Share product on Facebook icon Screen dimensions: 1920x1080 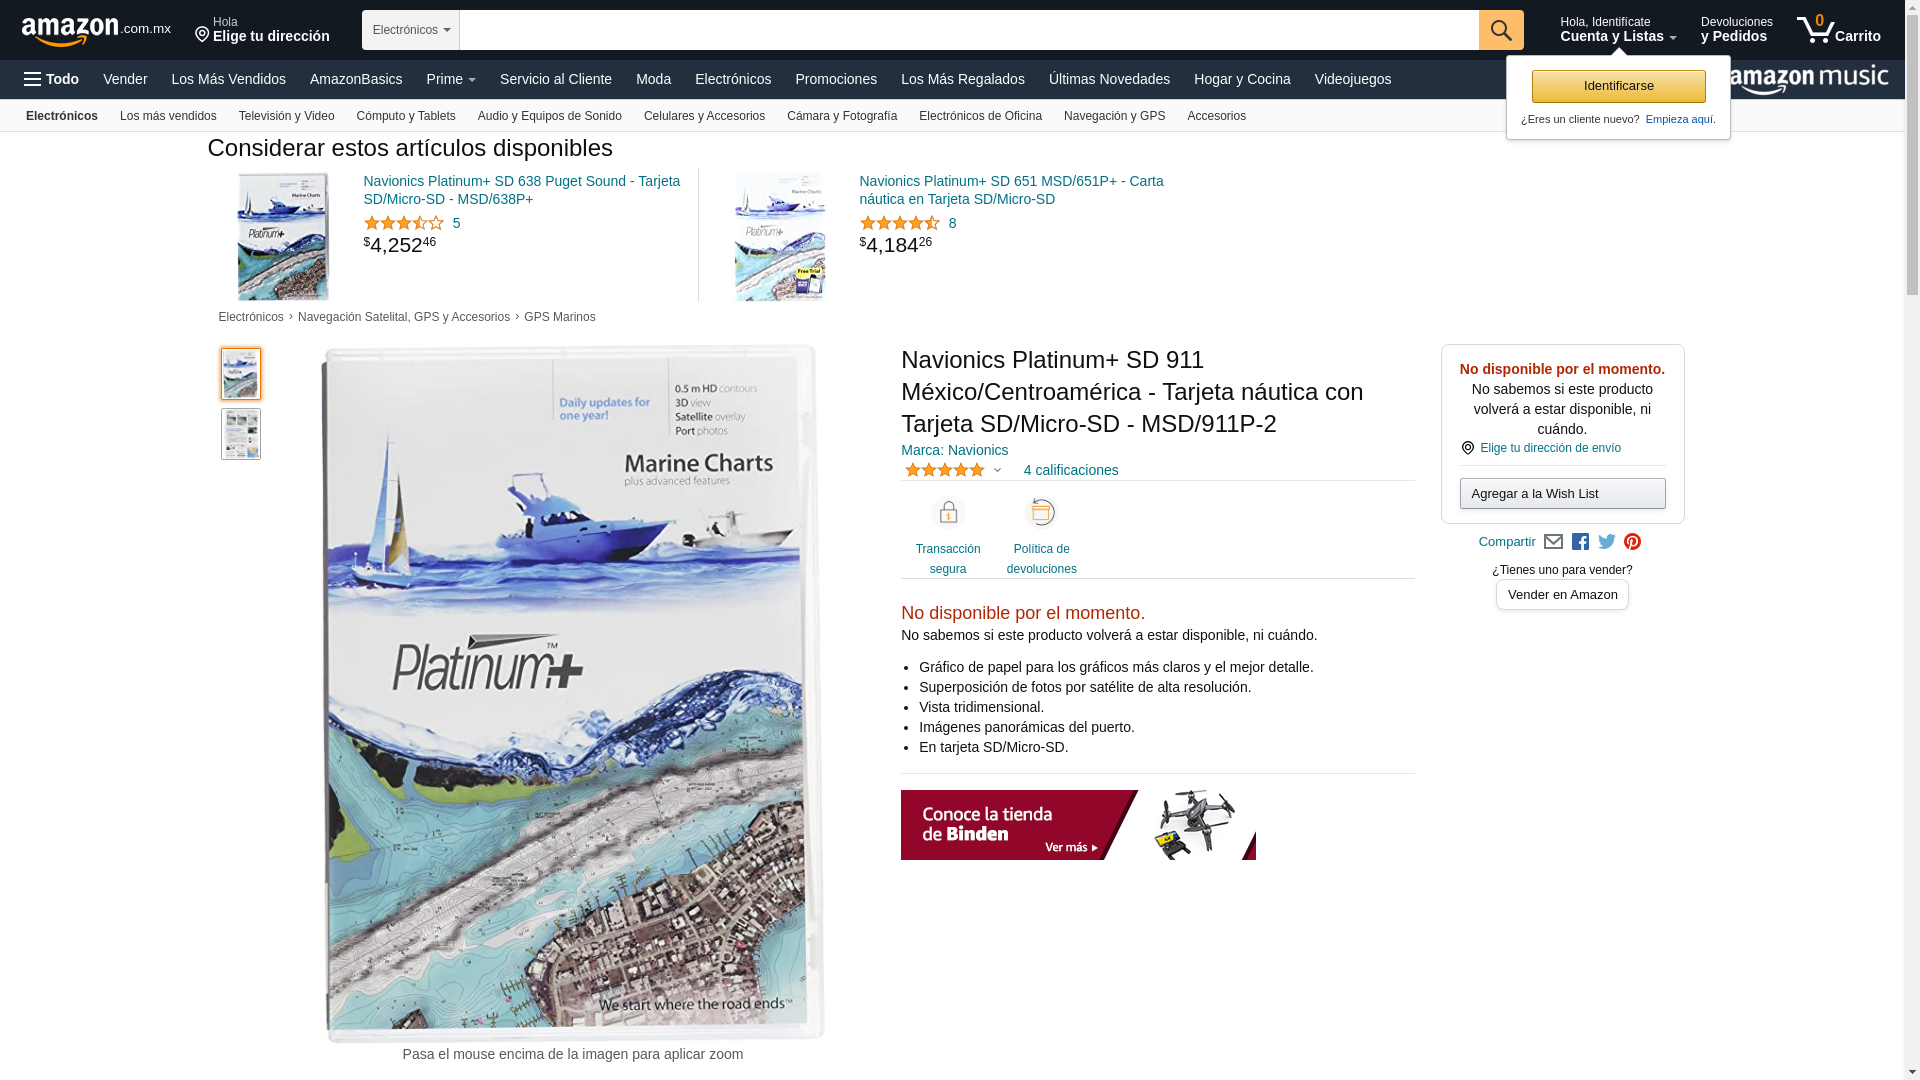coord(1580,542)
